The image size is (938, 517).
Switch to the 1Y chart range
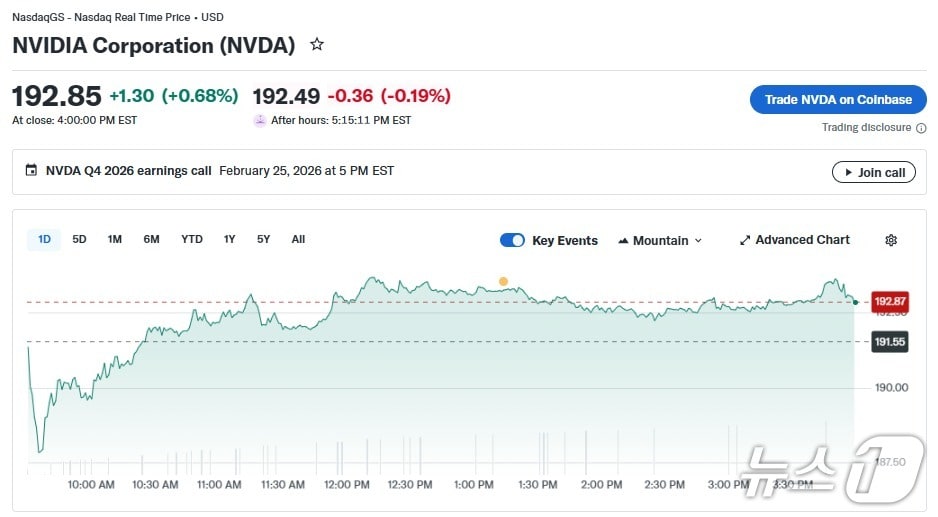[x=230, y=239]
